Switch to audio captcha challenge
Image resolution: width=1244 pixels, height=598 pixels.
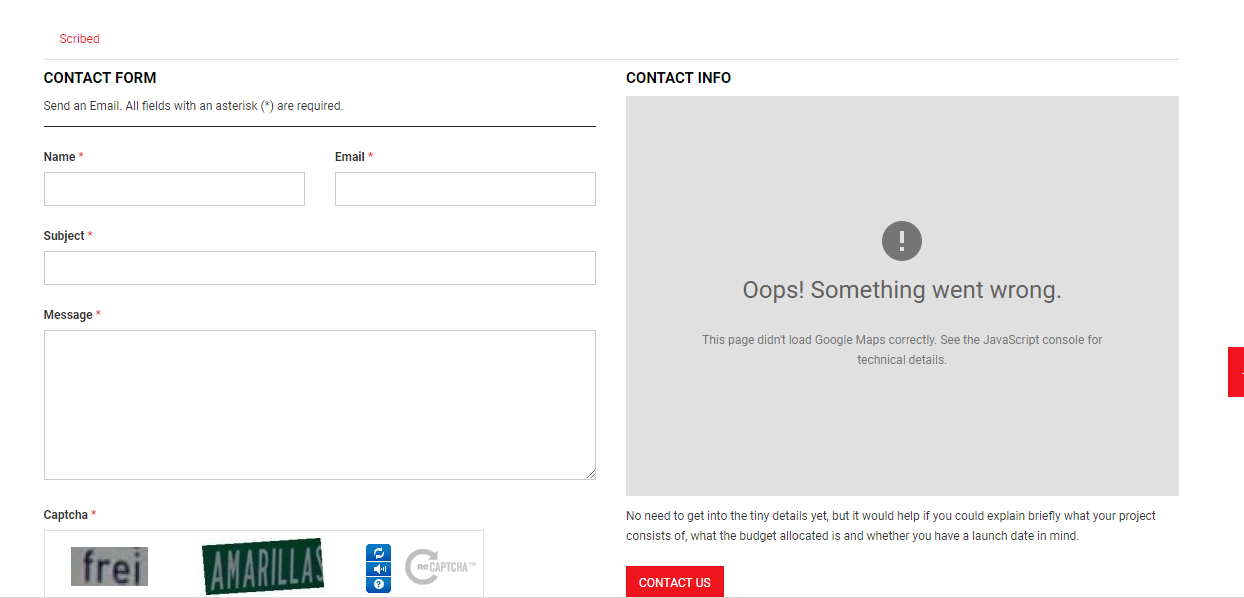point(378,569)
